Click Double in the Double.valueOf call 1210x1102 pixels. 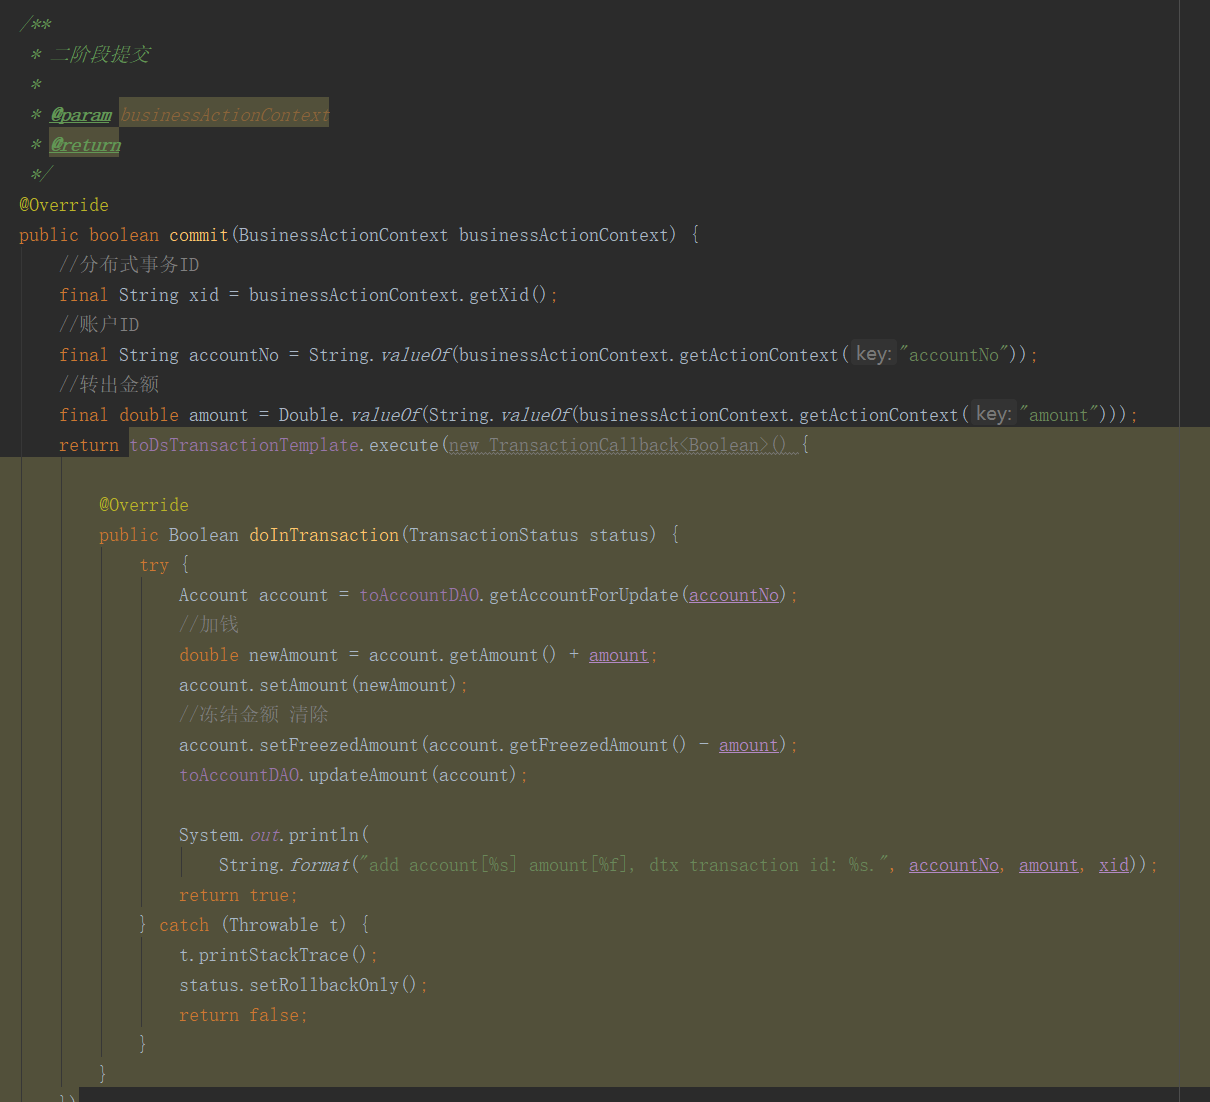point(309,415)
